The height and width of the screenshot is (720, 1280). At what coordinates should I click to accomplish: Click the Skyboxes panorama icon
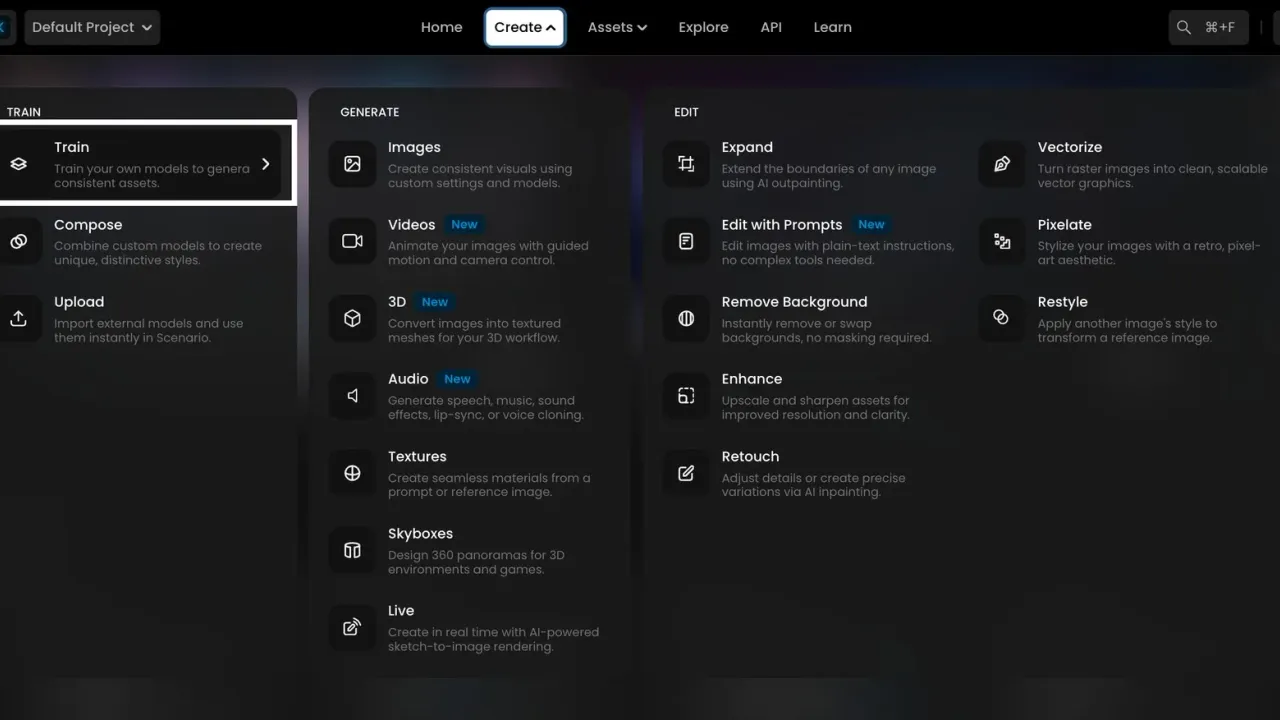tap(352, 550)
